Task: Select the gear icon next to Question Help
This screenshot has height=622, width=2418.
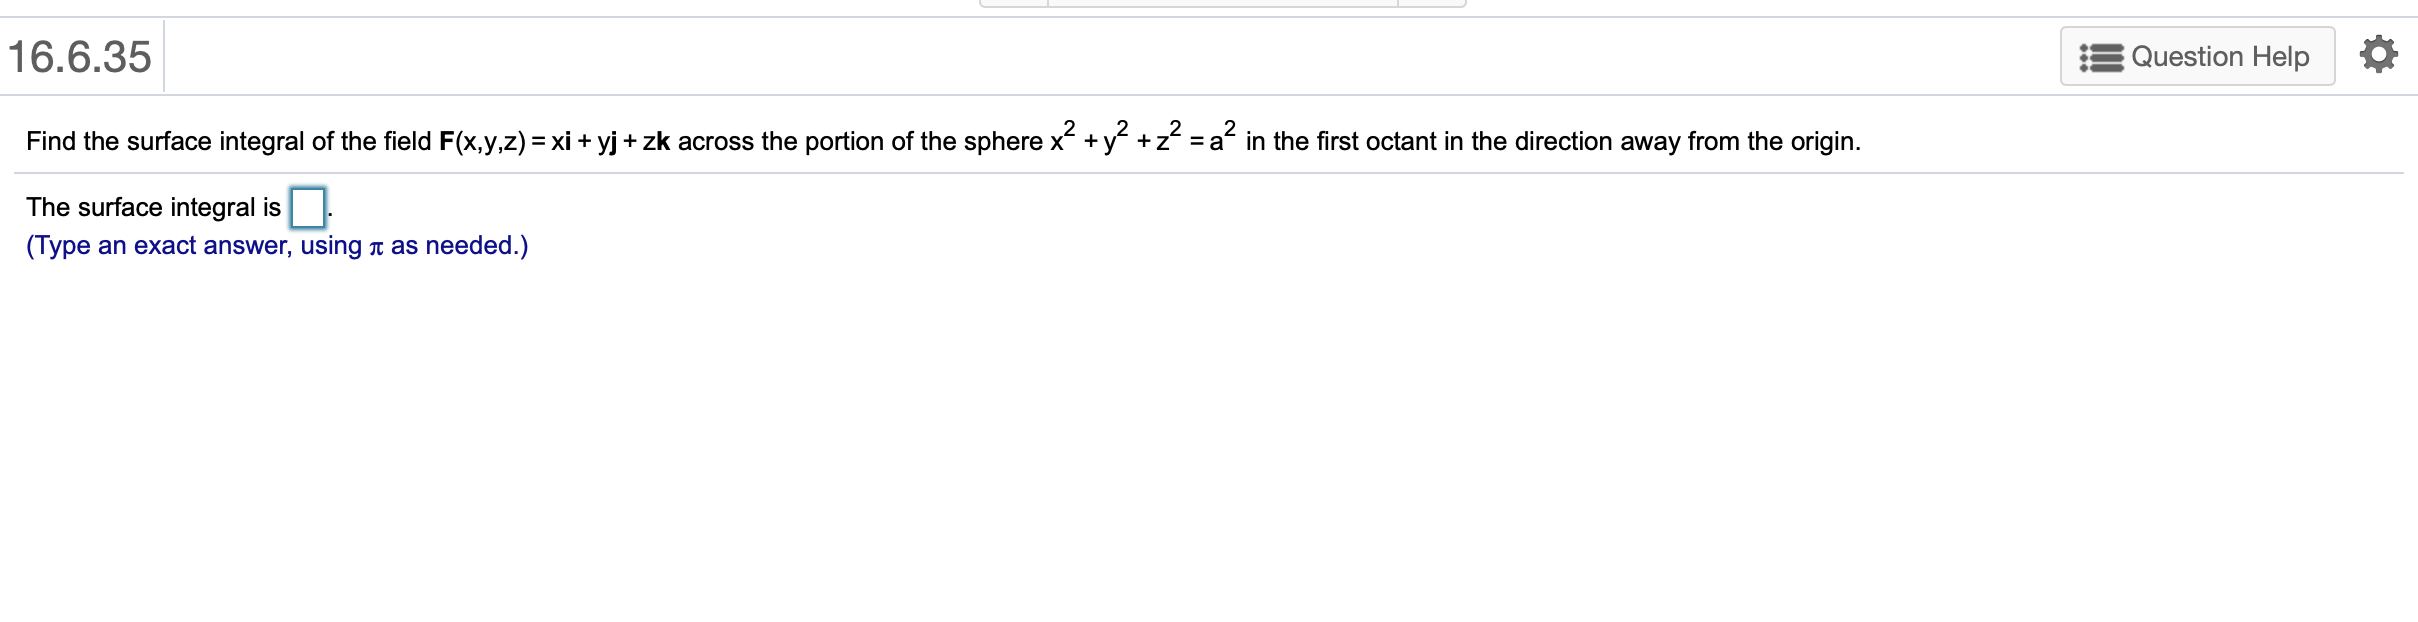Action: 2378,55
